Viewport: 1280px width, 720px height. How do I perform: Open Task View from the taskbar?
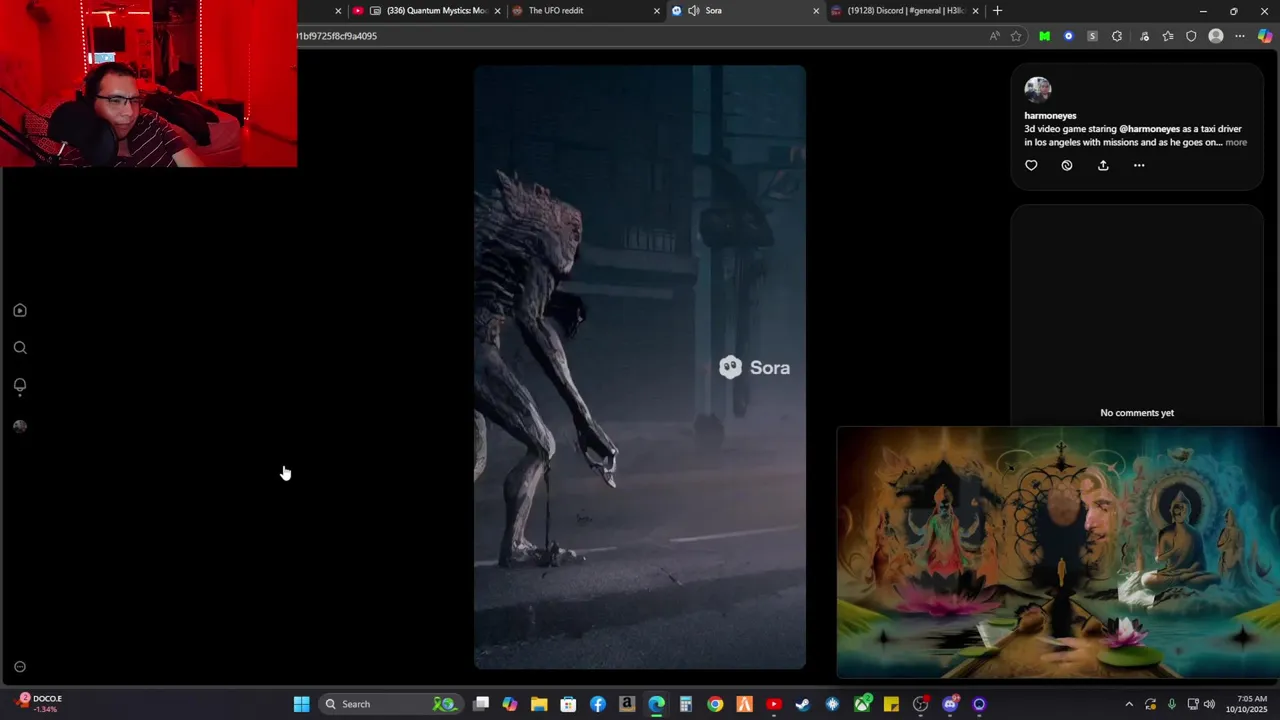point(481,704)
